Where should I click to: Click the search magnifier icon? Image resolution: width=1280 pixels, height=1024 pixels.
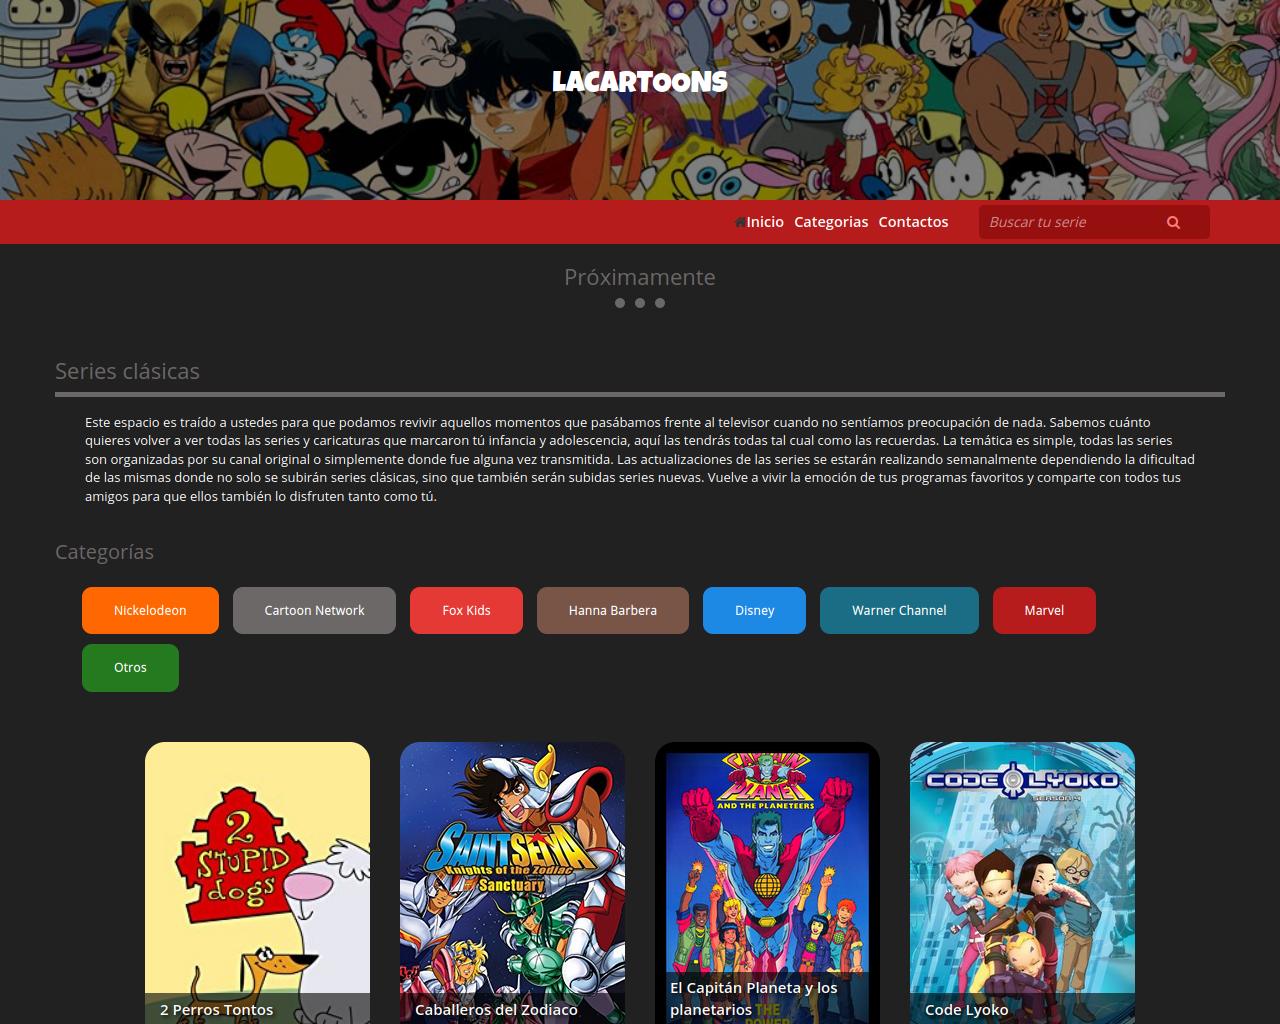click(1173, 222)
